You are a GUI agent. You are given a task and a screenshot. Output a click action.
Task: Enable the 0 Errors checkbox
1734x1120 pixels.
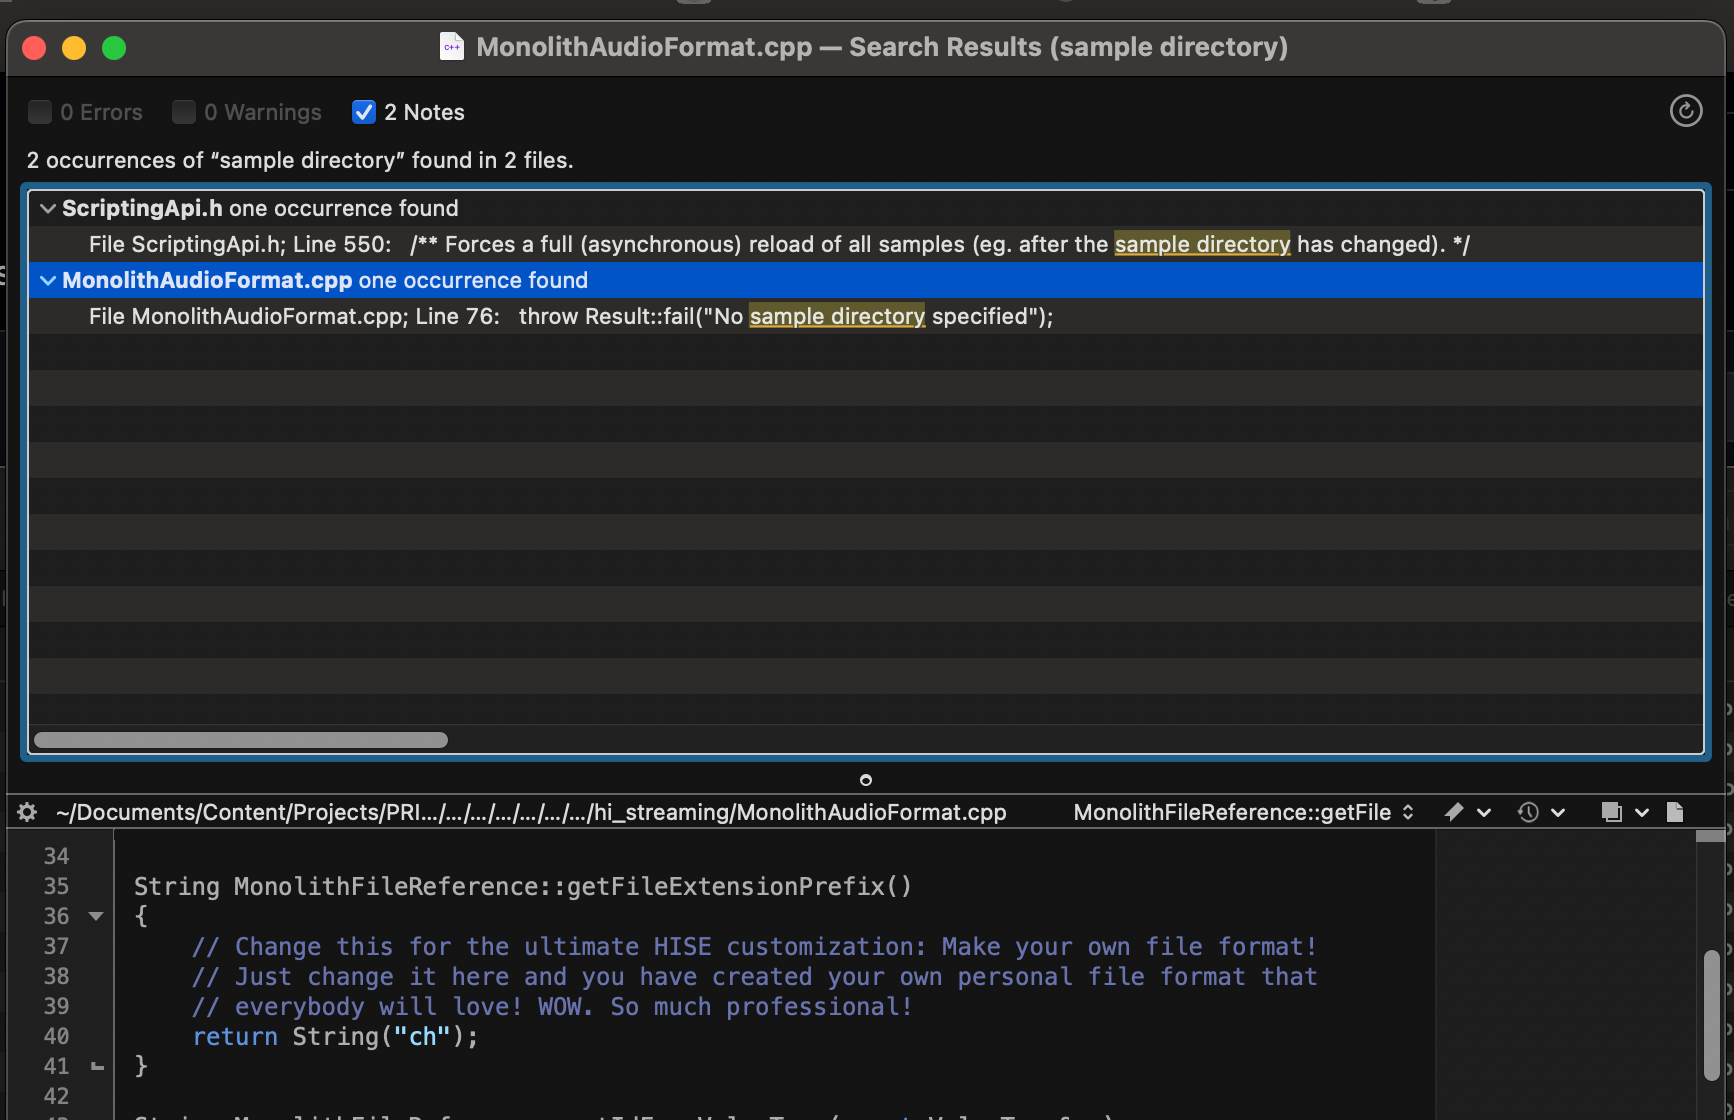coord(40,112)
